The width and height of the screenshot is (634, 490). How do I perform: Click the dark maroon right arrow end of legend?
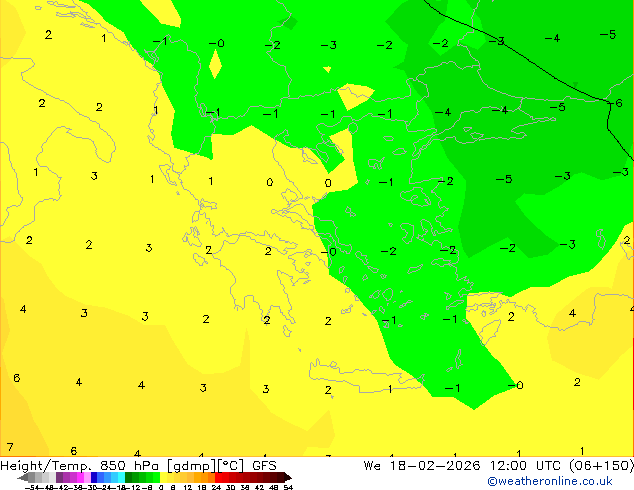[288, 477]
